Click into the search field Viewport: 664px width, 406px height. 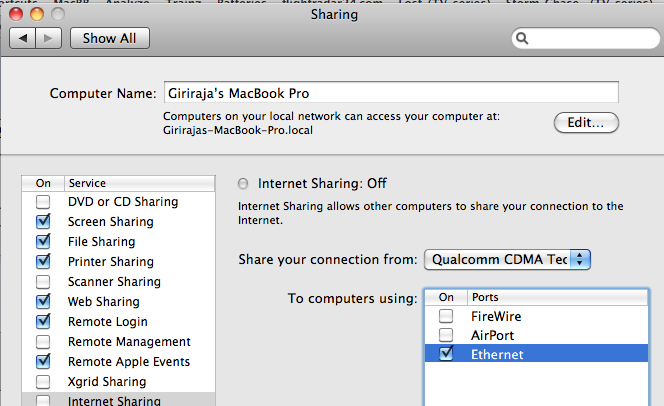click(x=586, y=39)
